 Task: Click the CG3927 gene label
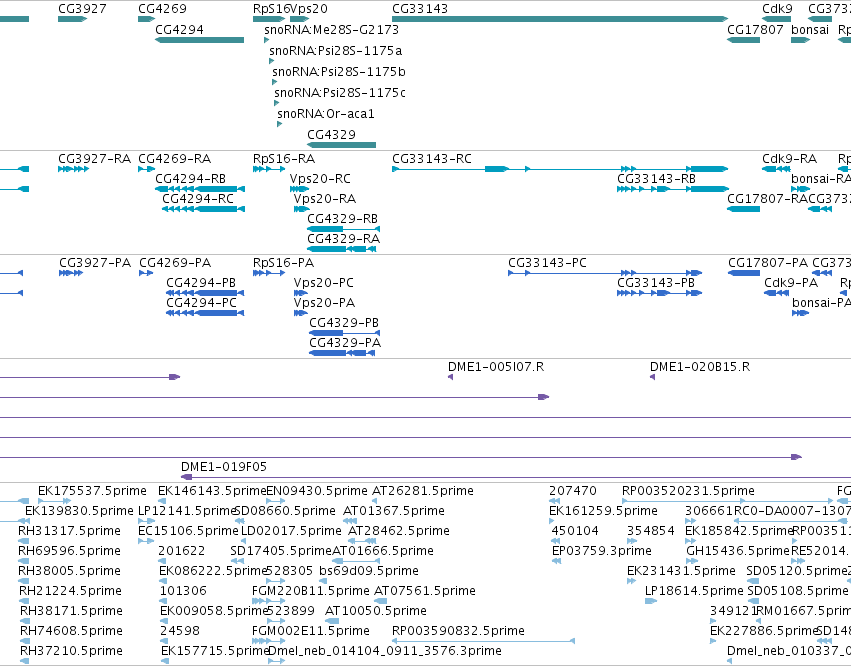pyautogui.click(x=82, y=9)
